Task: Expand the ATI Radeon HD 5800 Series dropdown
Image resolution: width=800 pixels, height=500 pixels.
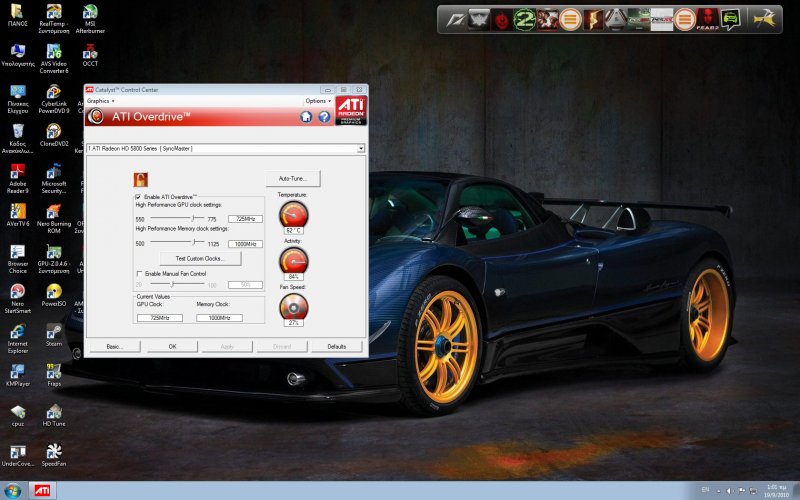Action: tap(360, 149)
